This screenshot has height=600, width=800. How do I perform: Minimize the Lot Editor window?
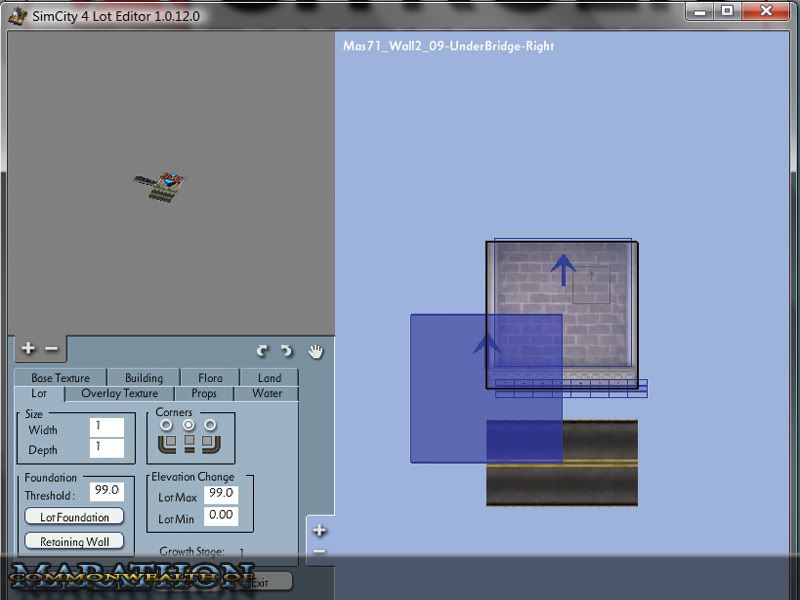(700, 12)
